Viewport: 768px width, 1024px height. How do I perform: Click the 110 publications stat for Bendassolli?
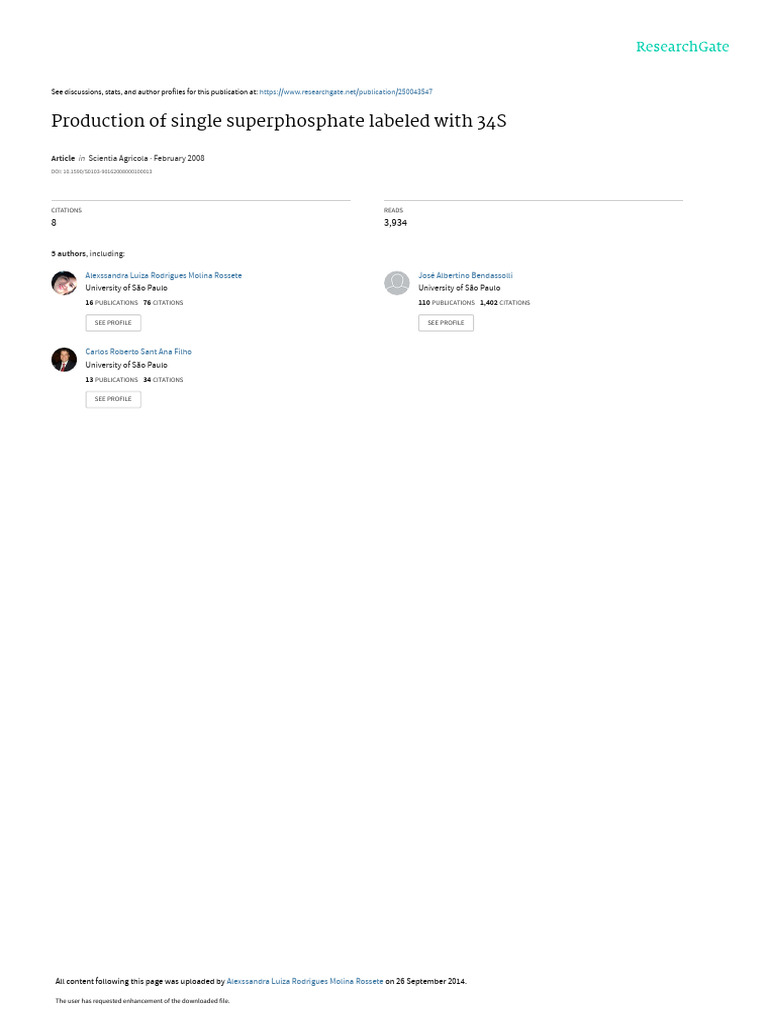pyautogui.click(x=447, y=303)
